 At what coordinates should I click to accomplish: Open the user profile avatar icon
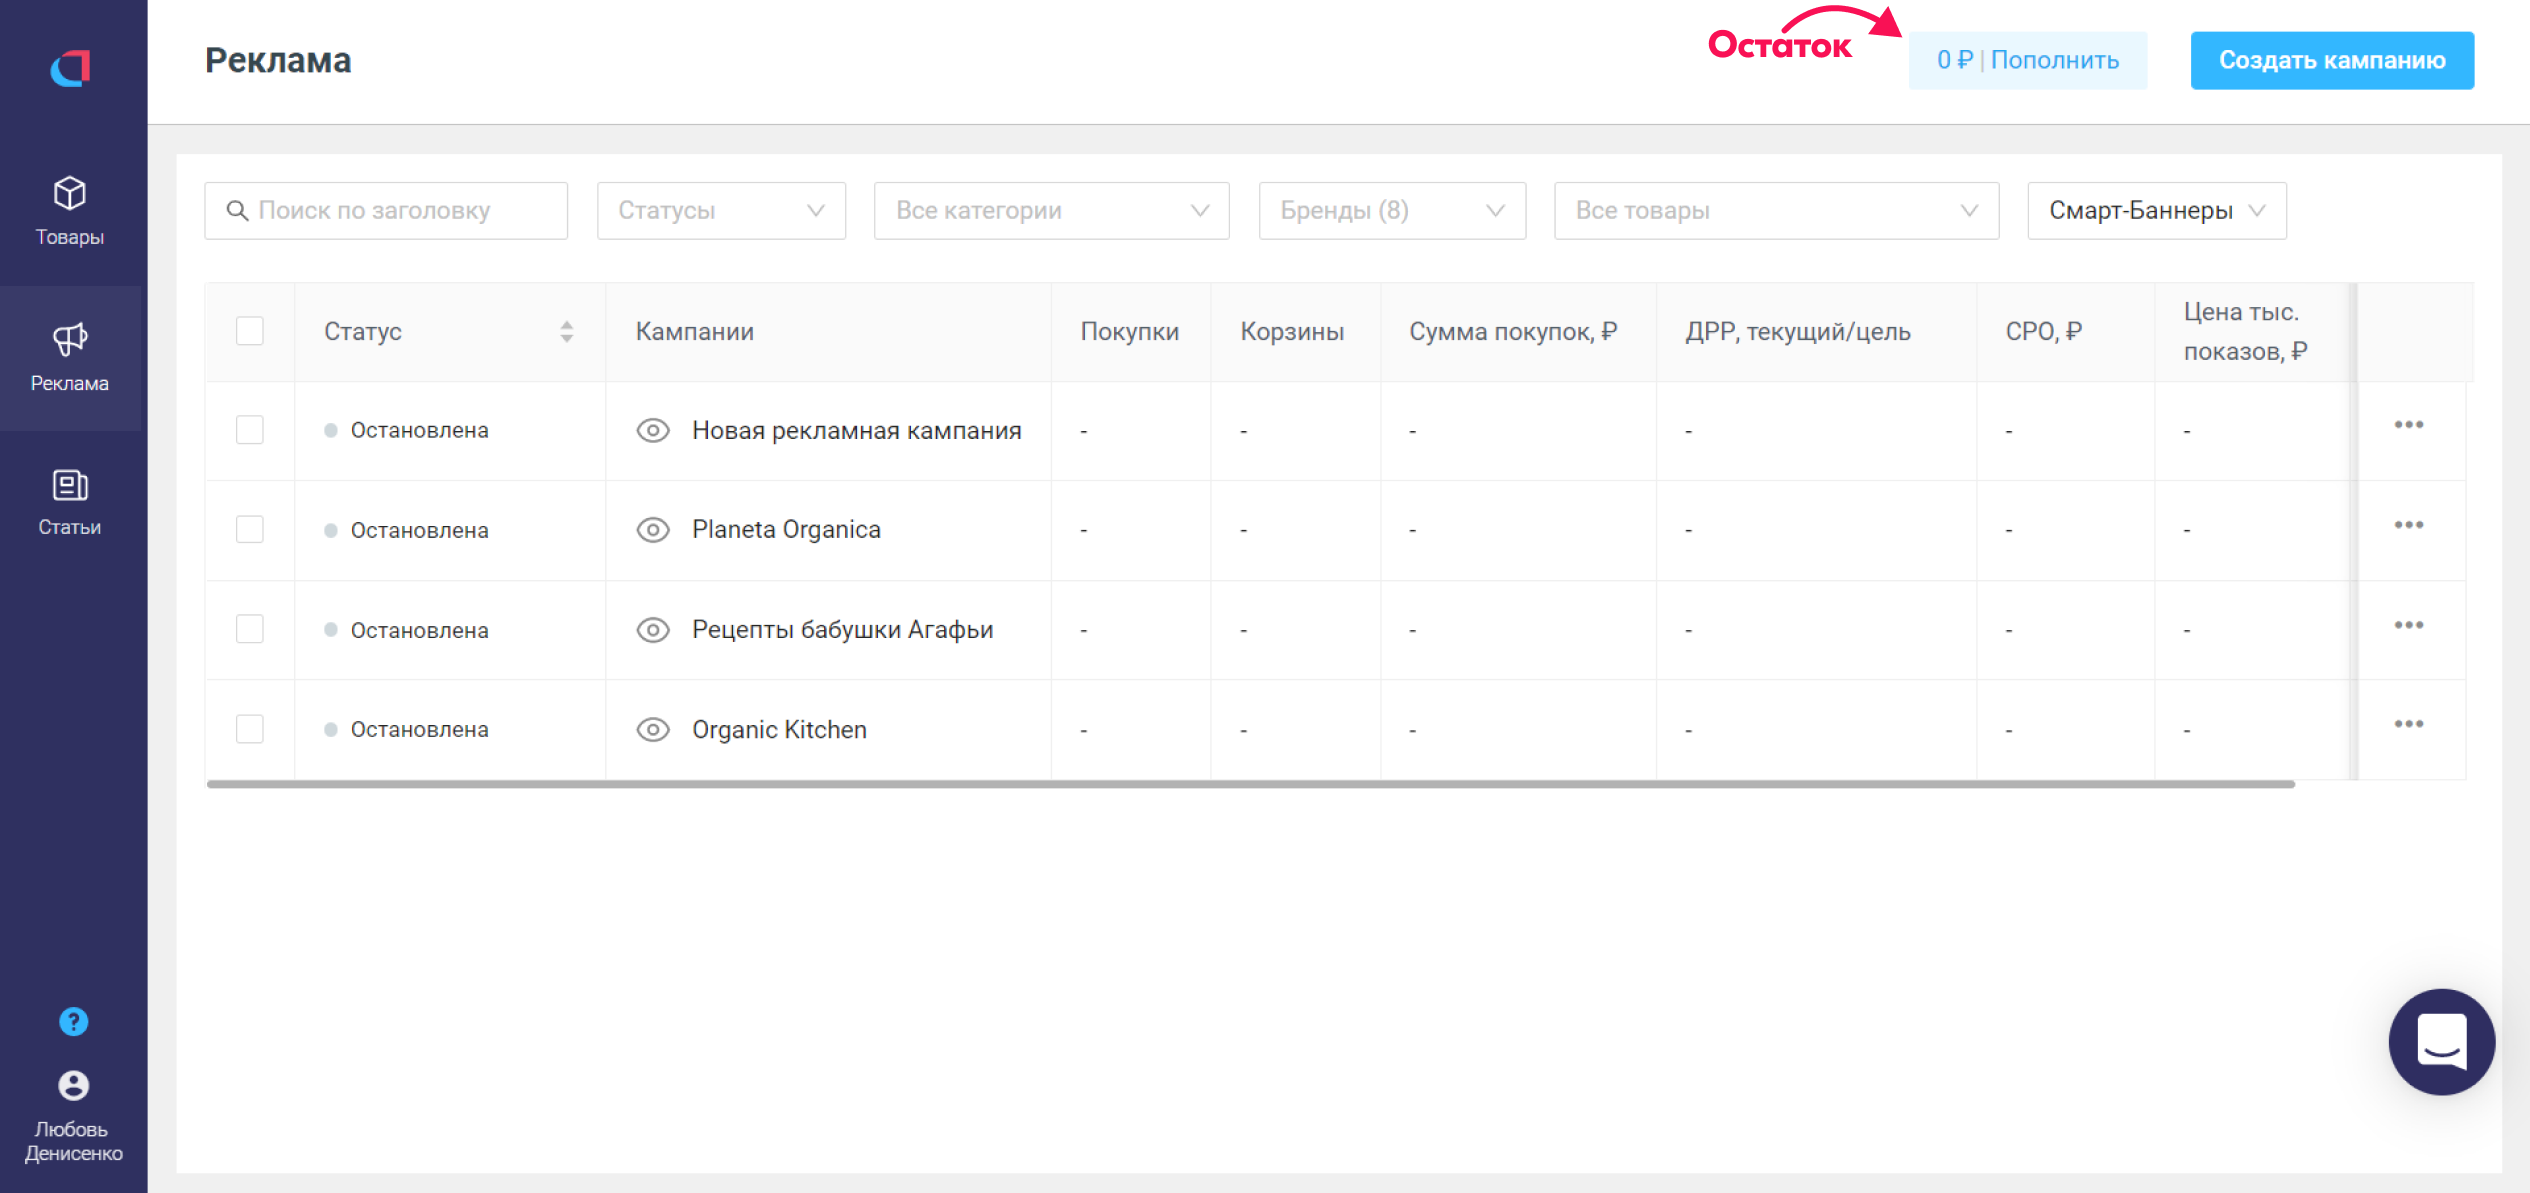(x=73, y=1085)
